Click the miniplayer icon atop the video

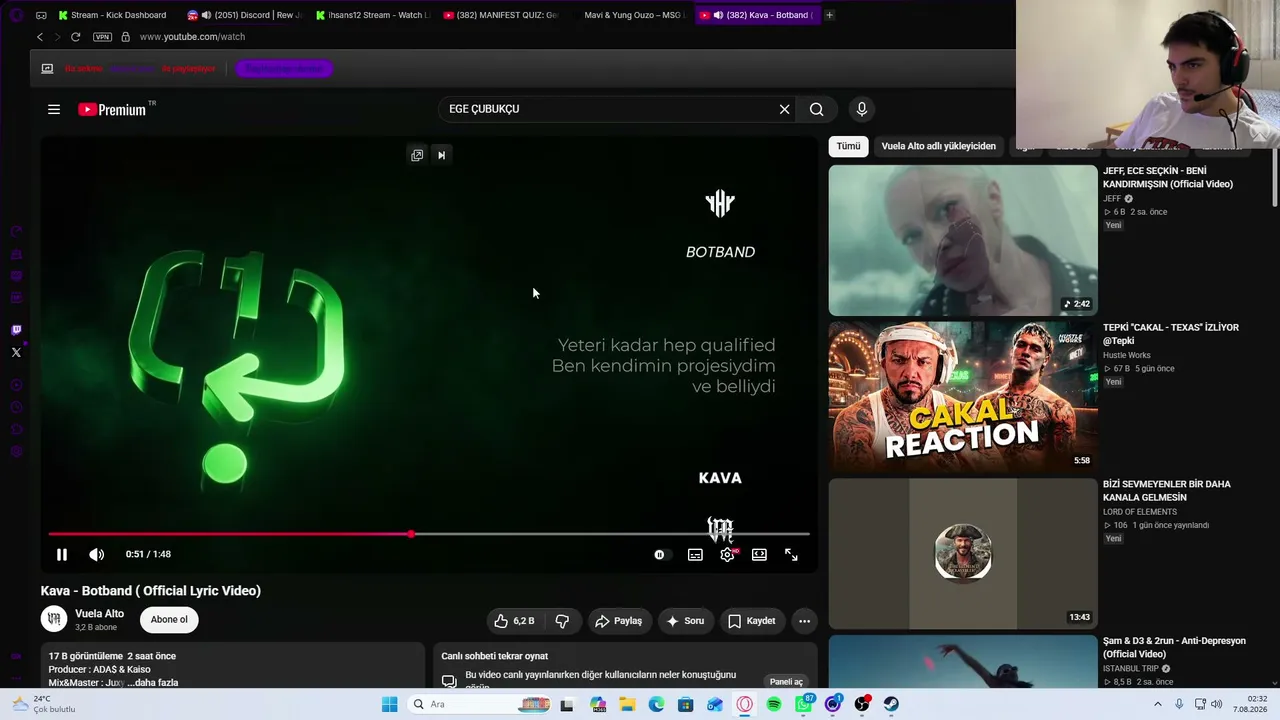pos(417,155)
